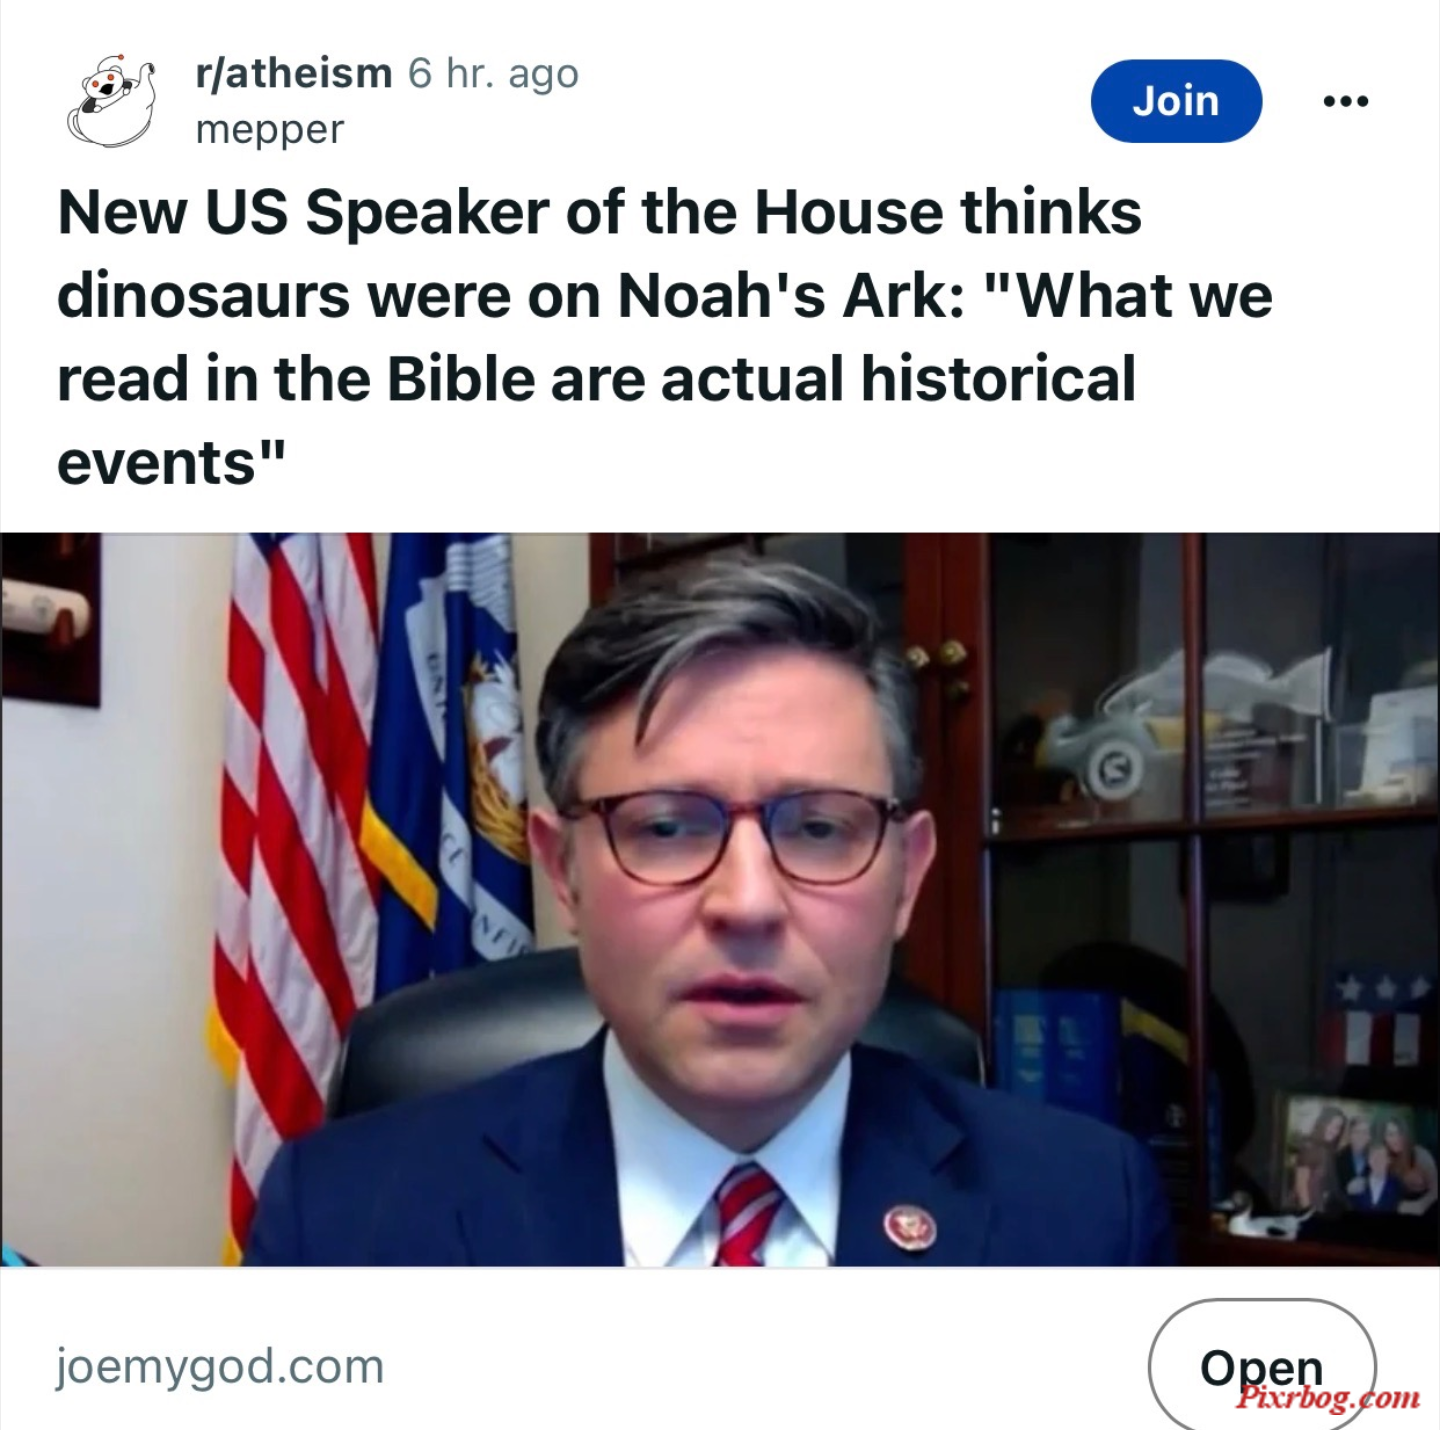Visit the r/atheism subreddit name link
1440x1430 pixels.
294,73
